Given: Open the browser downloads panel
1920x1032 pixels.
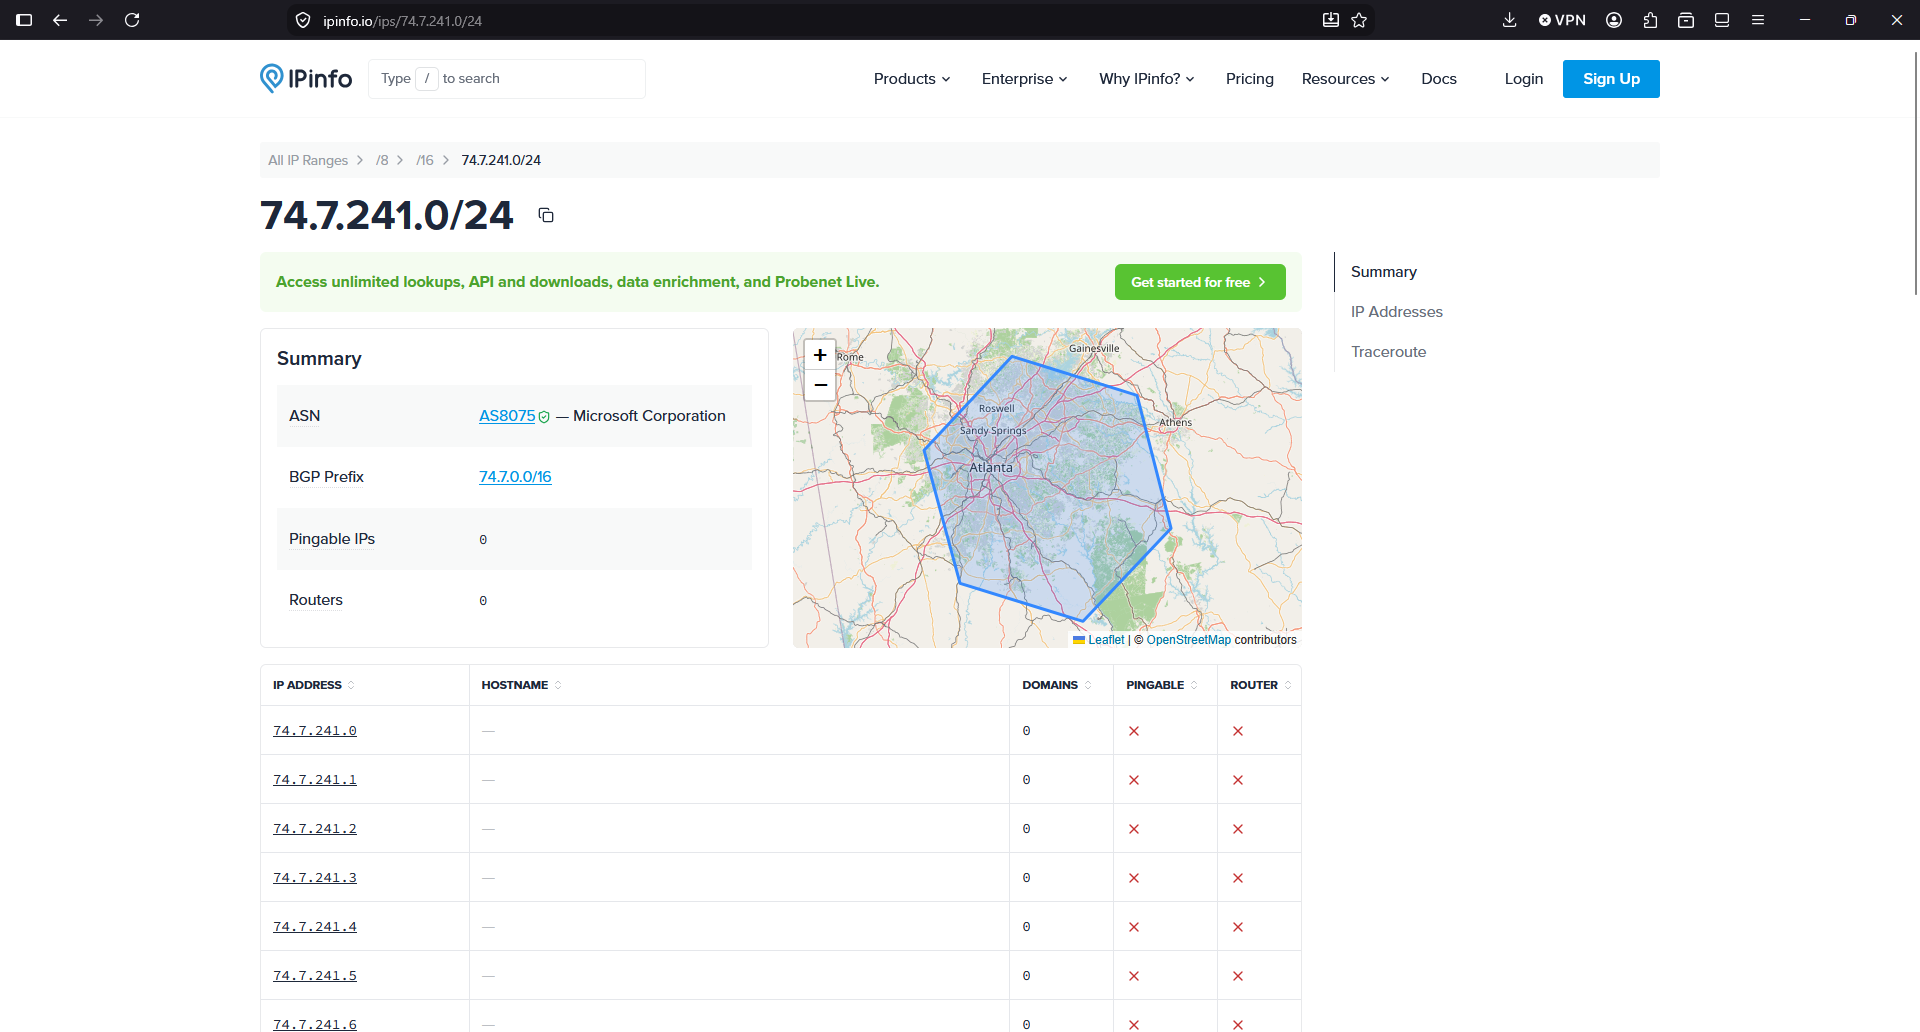Looking at the screenshot, I should pyautogui.click(x=1510, y=20).
